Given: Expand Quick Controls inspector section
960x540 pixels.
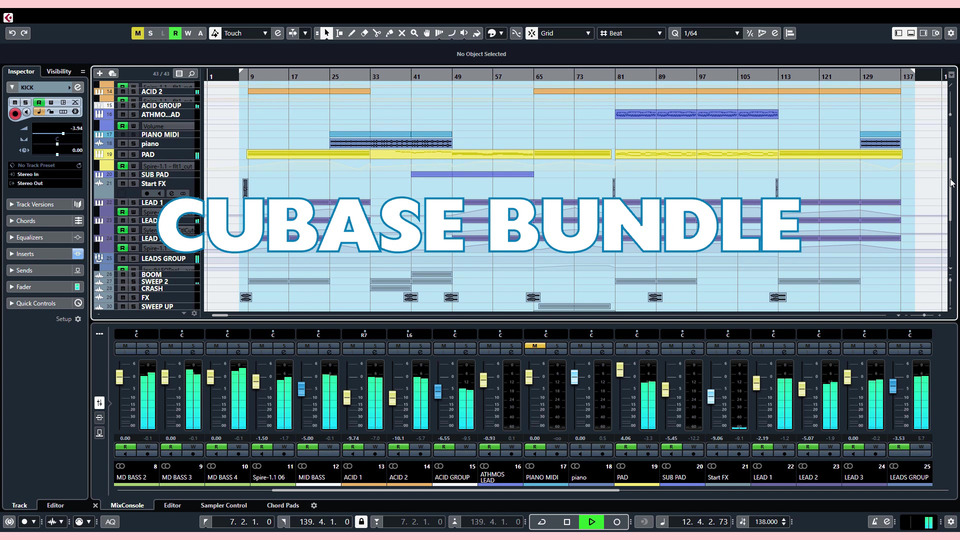Looking at the screenshot, I should (45, 303).
